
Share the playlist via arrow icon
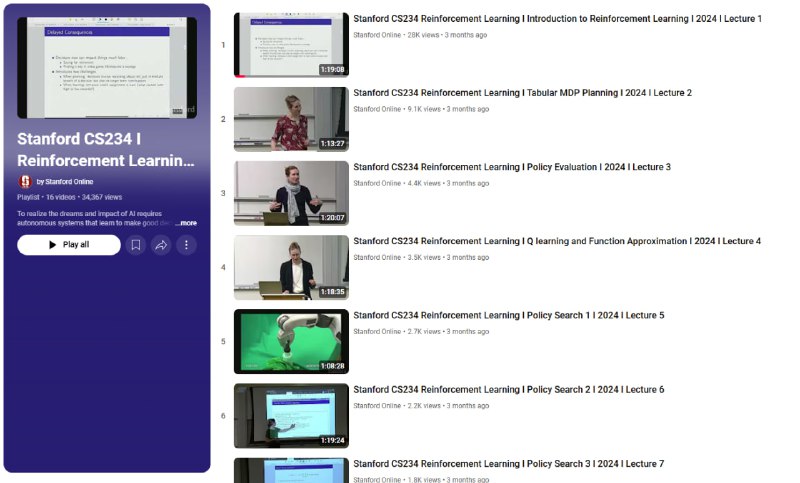point(161,245)
